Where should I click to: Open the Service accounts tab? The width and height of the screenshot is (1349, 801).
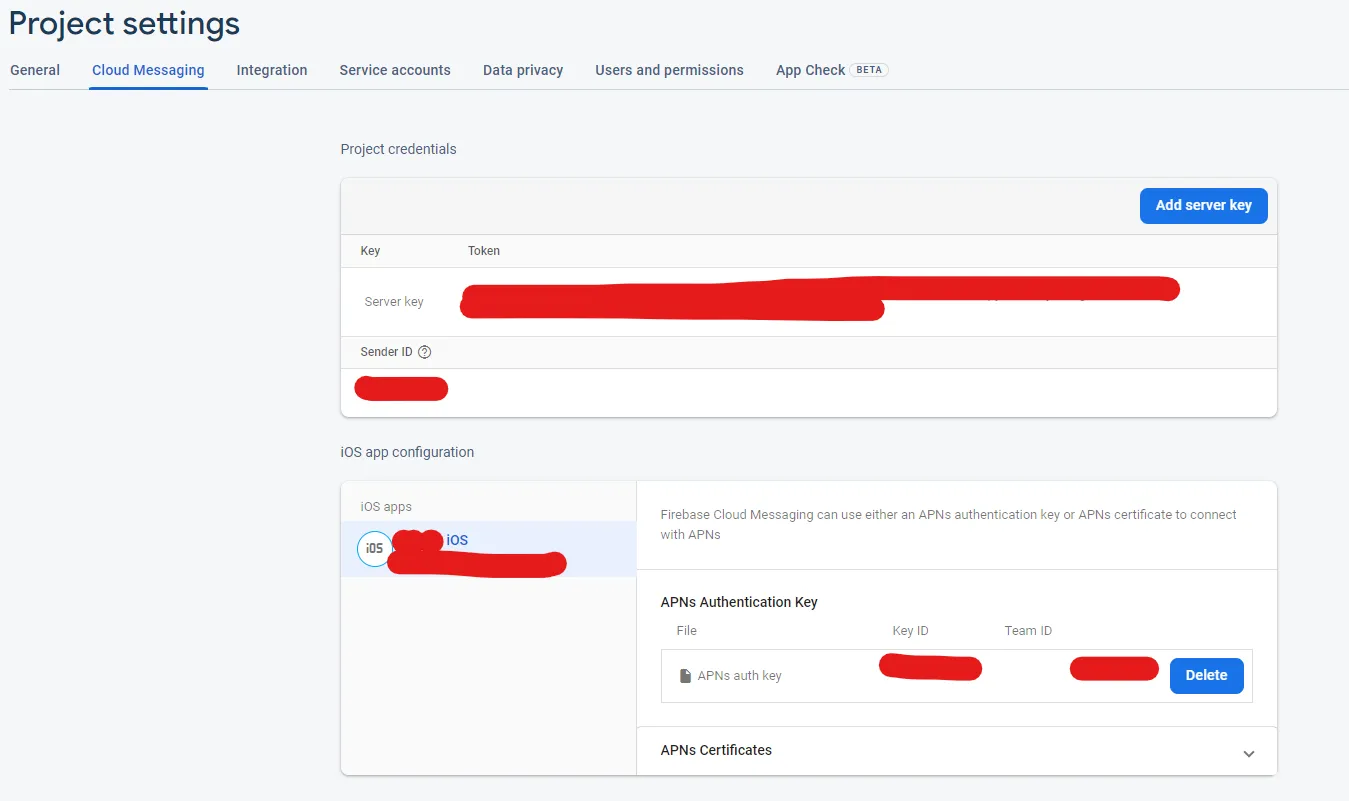[395, 70]
